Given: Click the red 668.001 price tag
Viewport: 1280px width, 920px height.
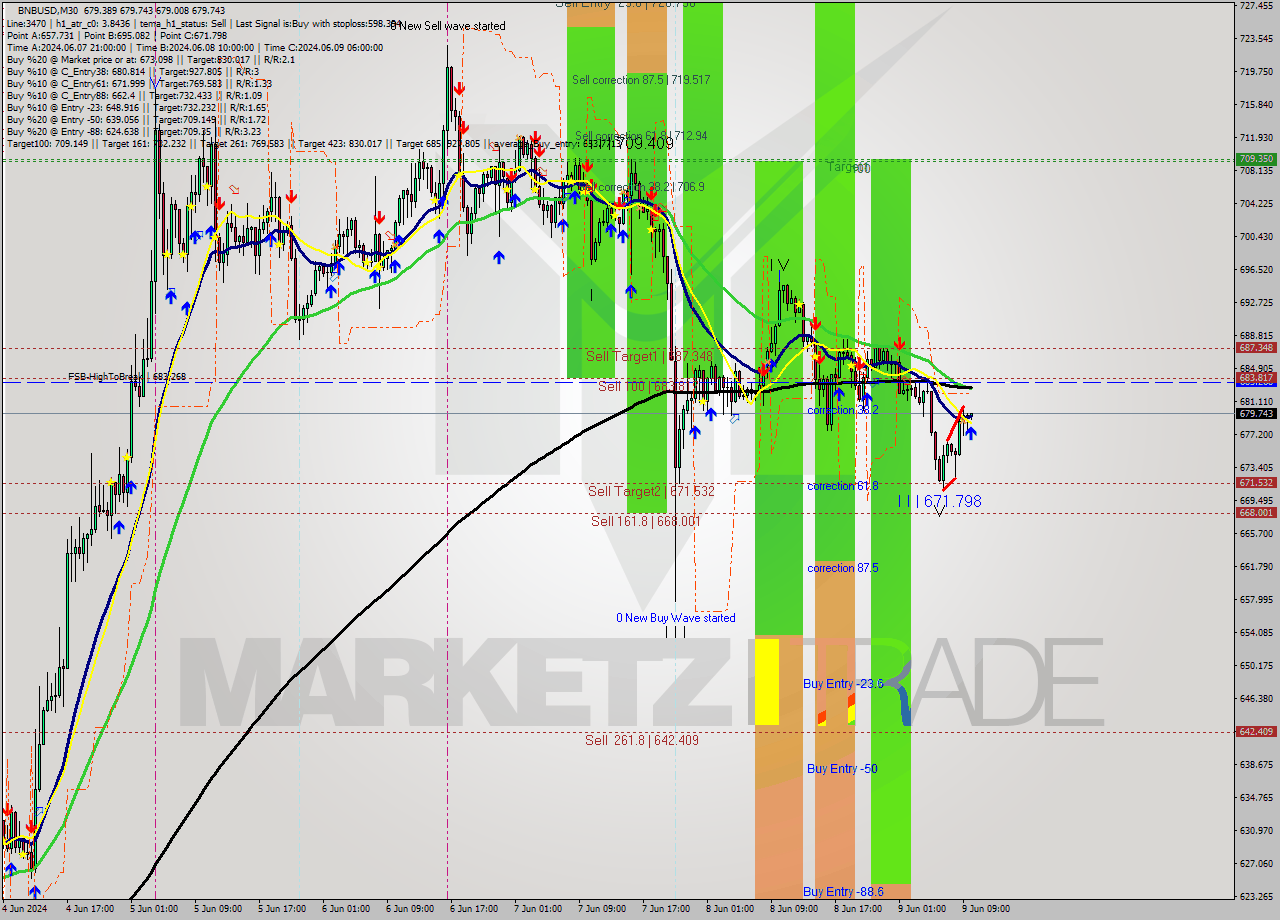Looking at the screenshot, I should click(x=1256, y=512).
